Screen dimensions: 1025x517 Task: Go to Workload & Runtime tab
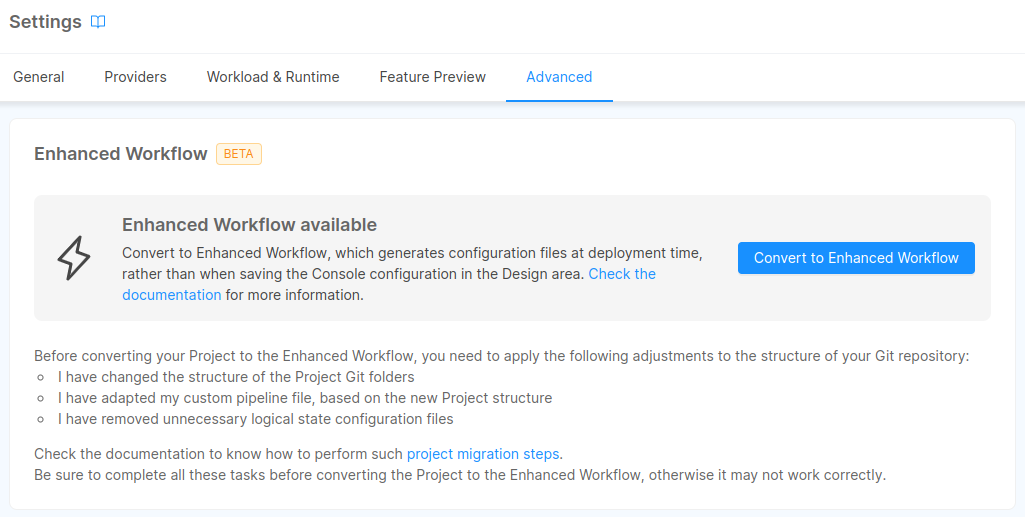273,77
